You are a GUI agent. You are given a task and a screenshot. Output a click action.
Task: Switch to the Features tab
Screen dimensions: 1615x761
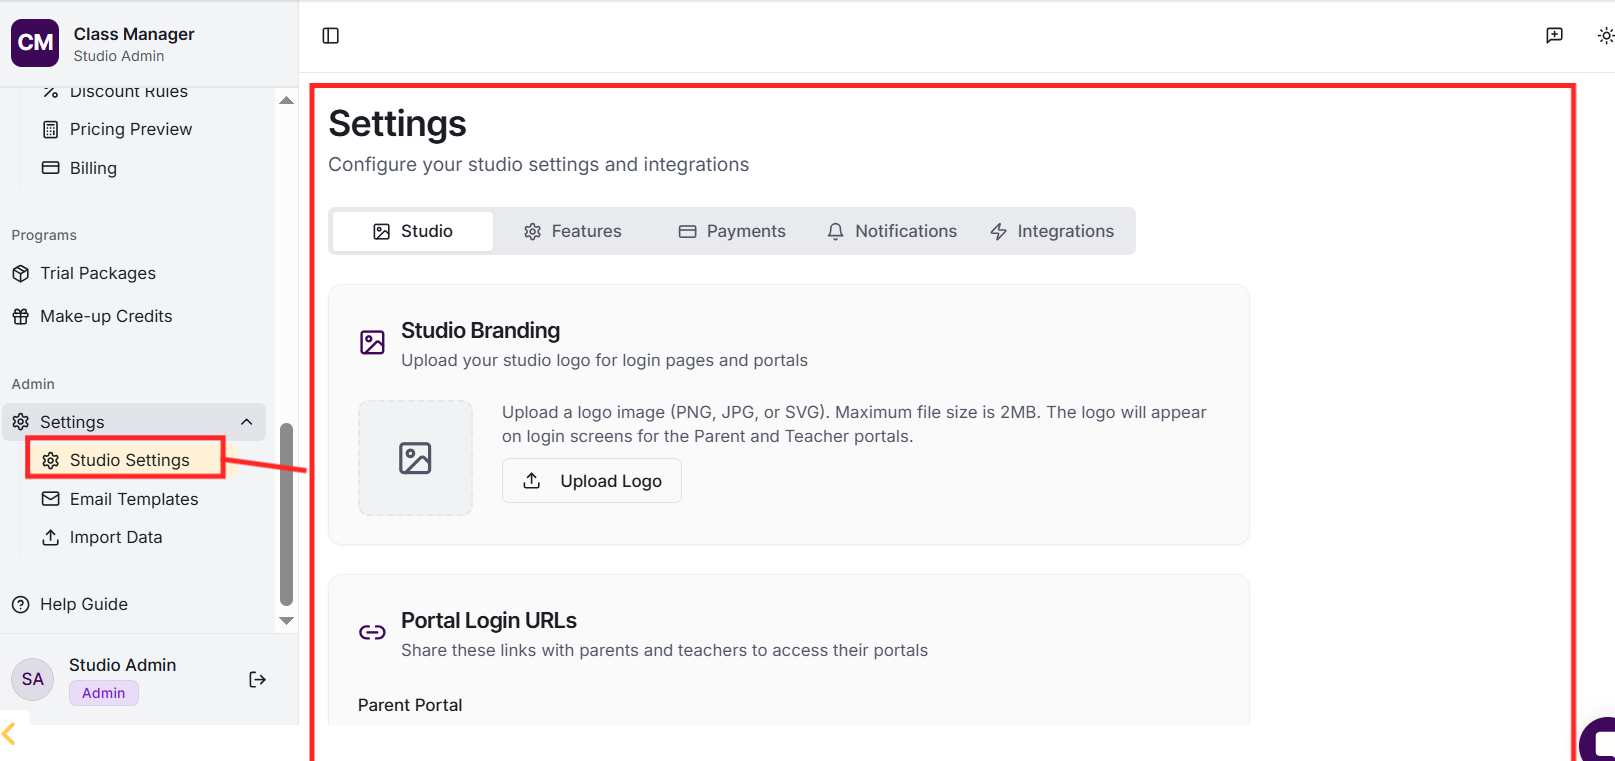click(573, 231)
